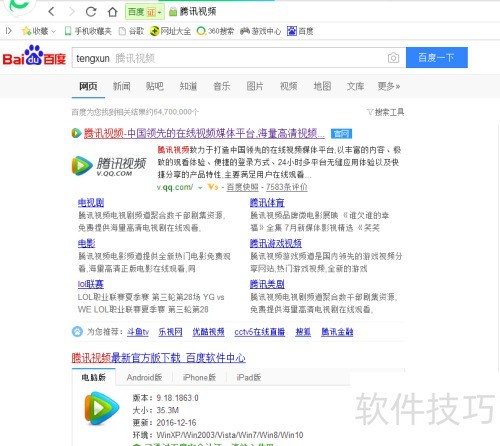Click the Baidu logo
The image size is (500, 446).
click(x=34, y=55)
